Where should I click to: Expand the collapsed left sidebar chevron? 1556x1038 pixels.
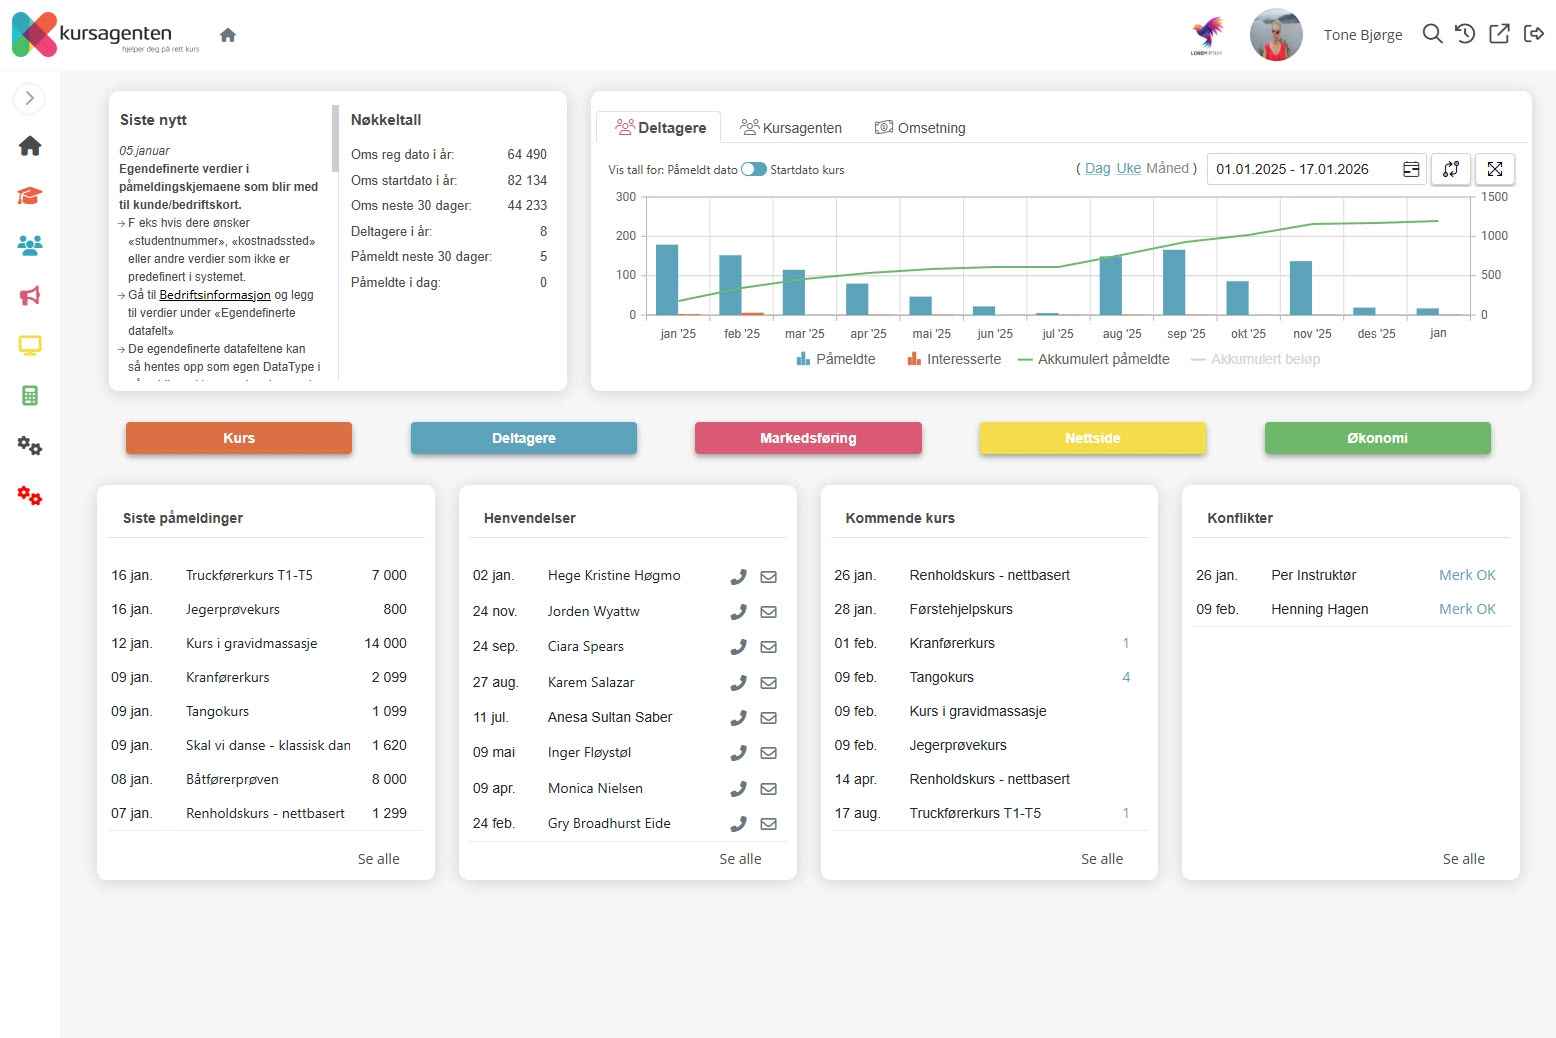coord(29,98)
